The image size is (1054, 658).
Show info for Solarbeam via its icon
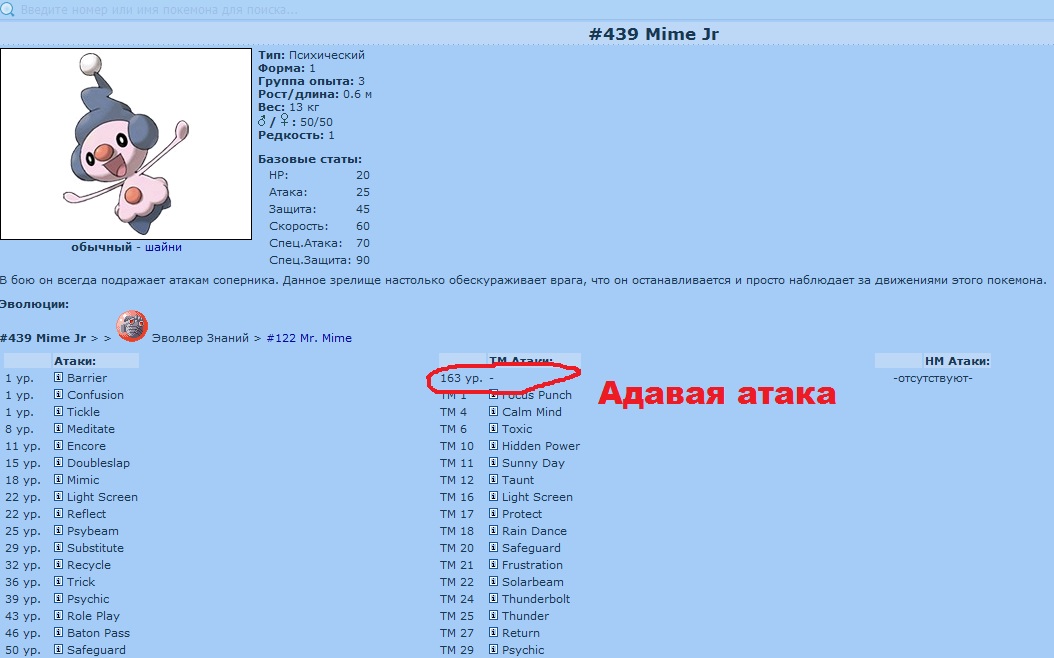tap(493, 582)
